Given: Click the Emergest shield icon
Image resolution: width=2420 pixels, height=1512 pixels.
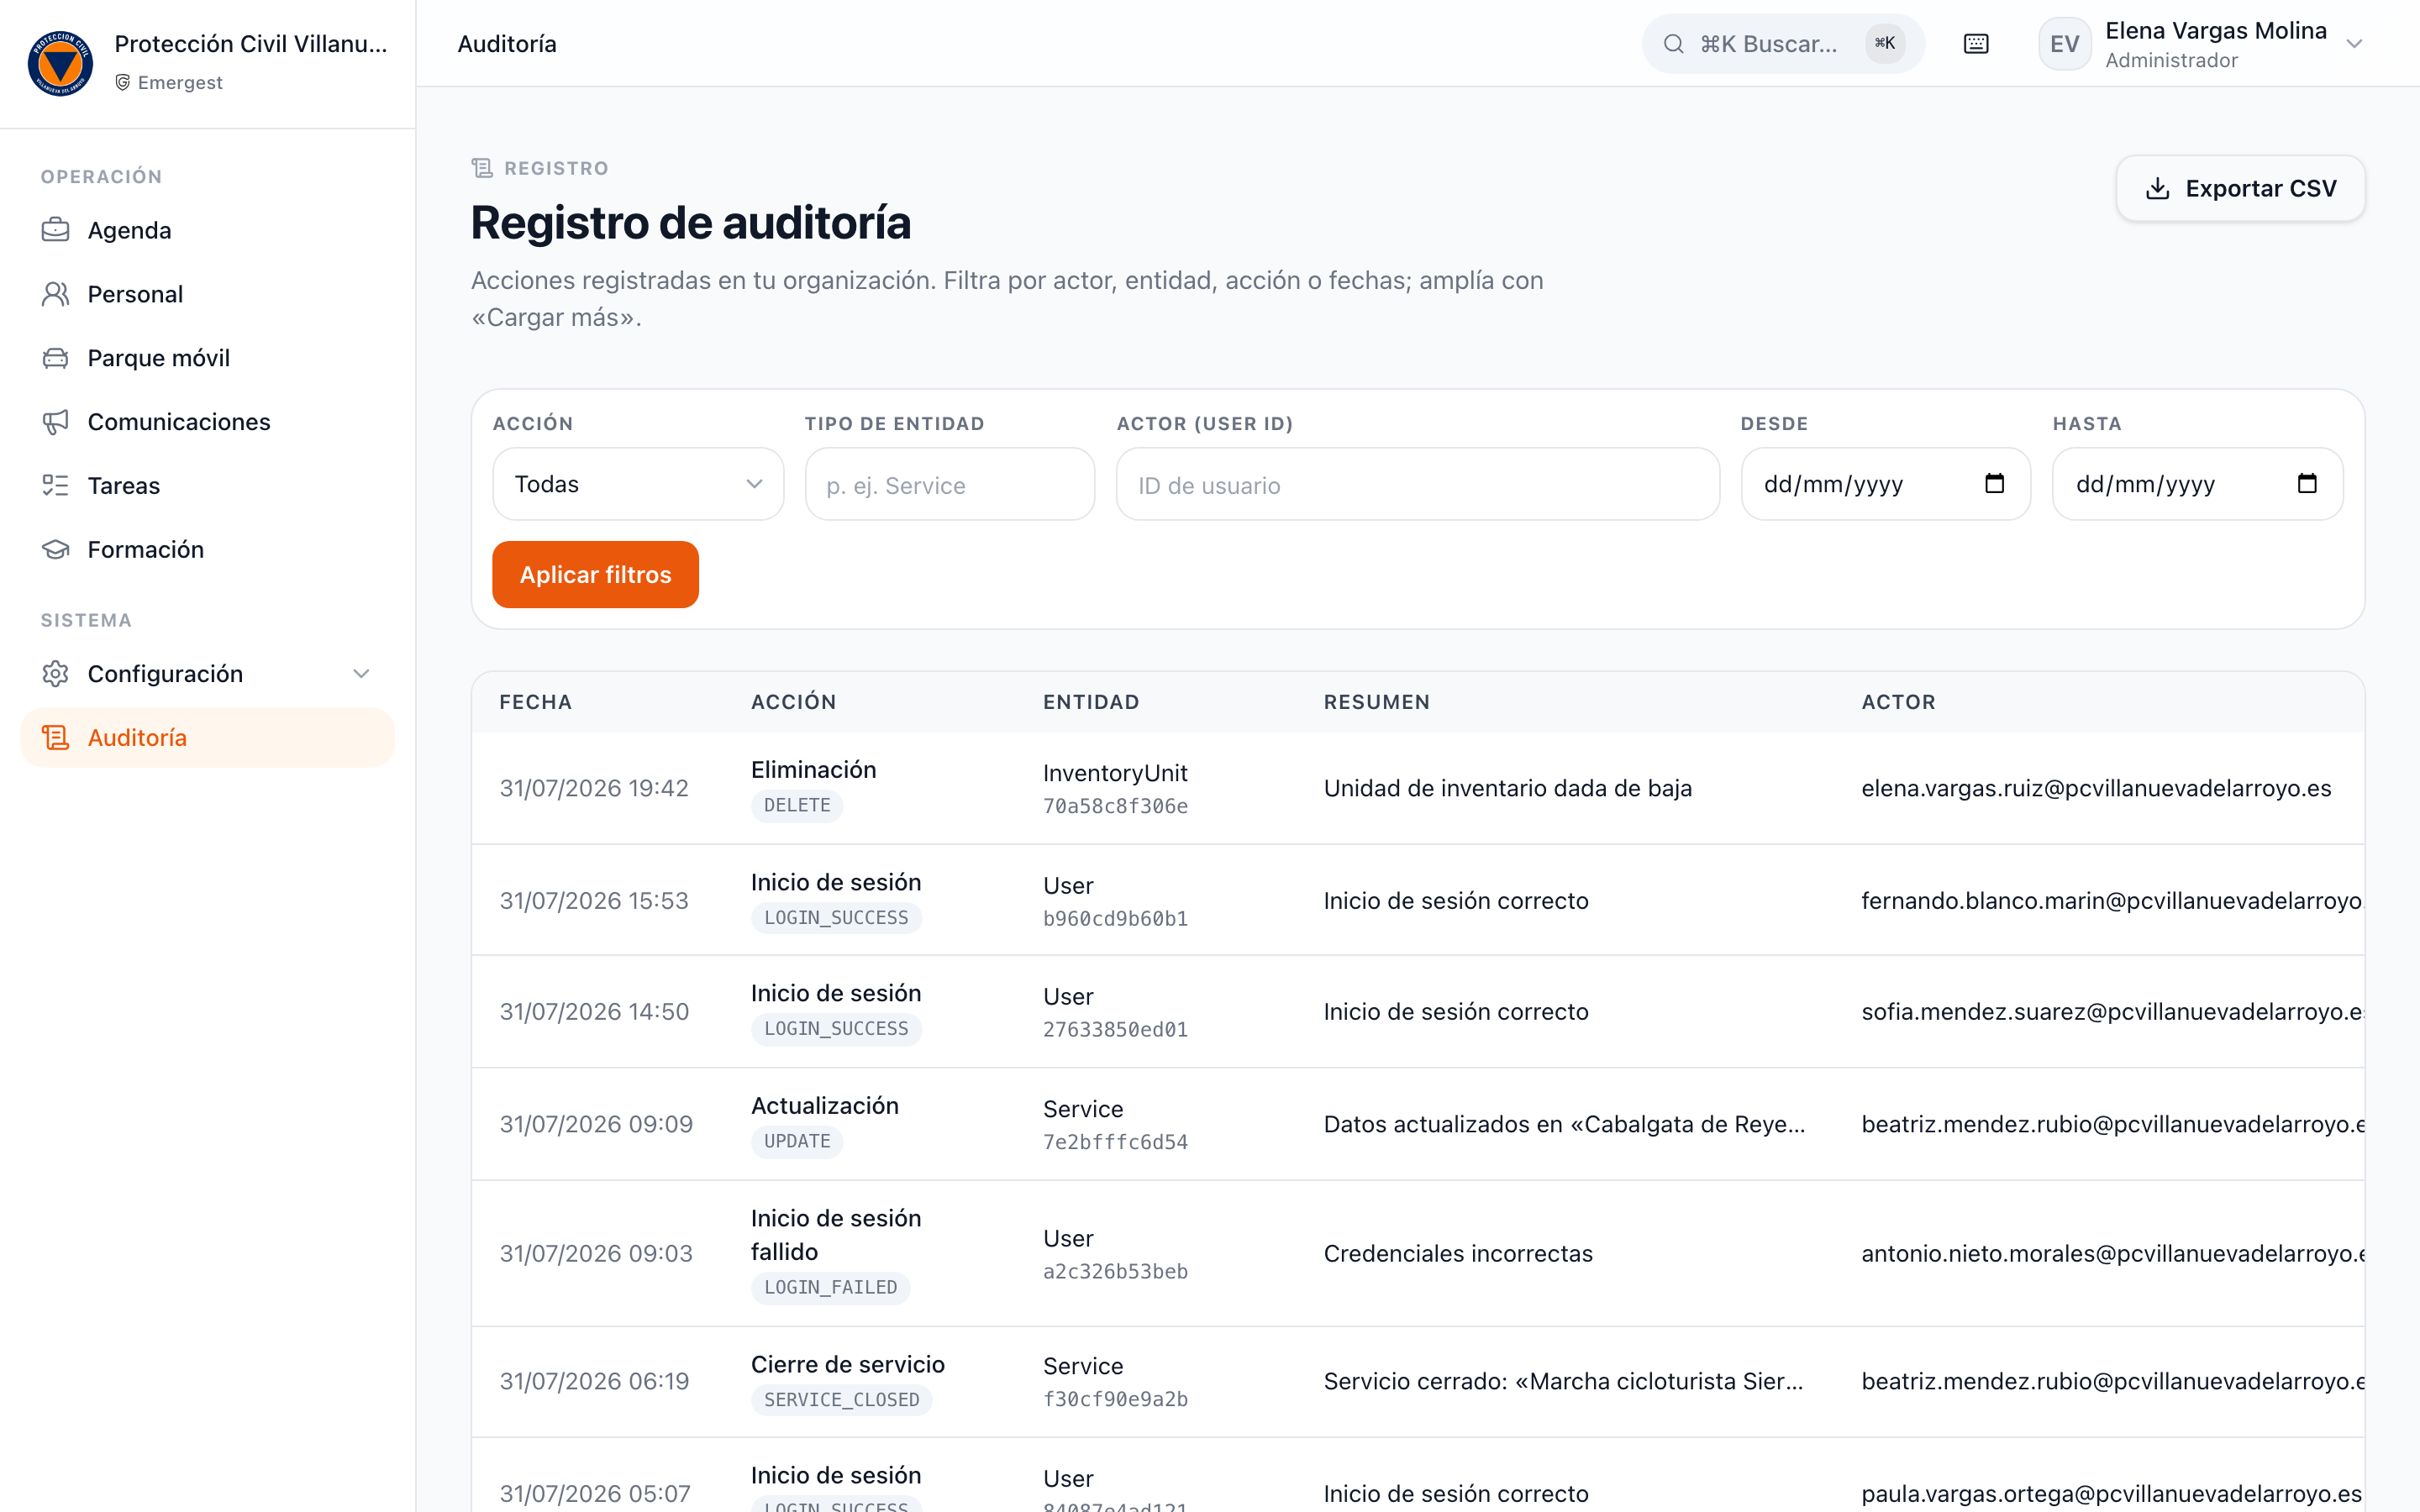Looking at the screenshot, I should click(x=123, y=82).
